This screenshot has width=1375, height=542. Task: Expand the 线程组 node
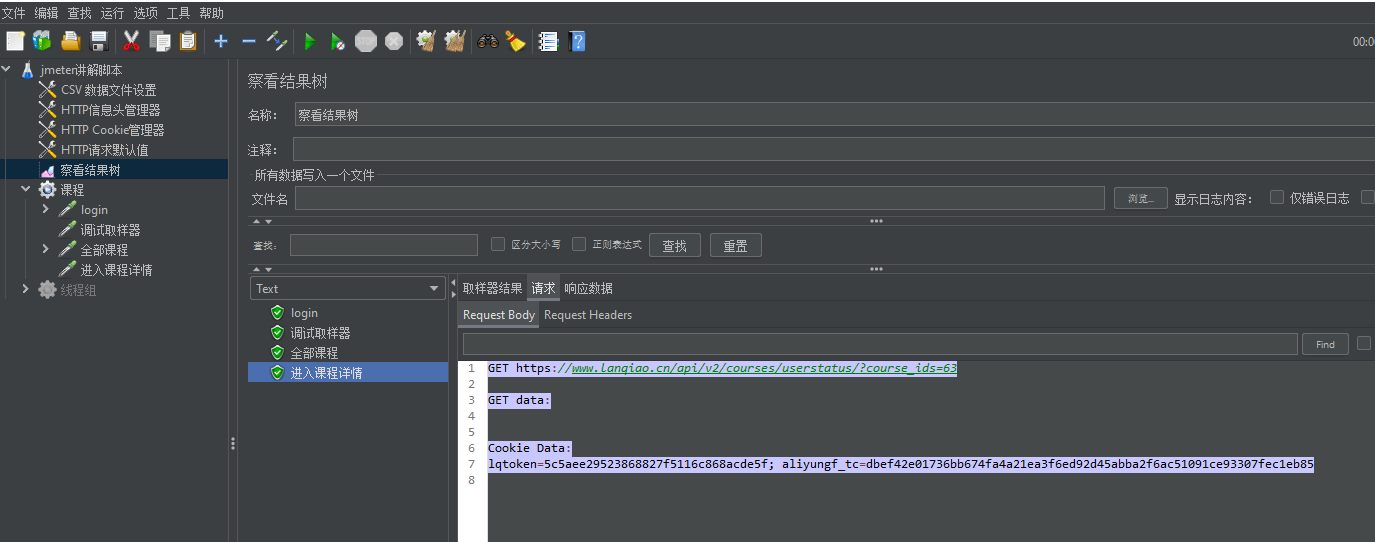[x=26, y=289]
